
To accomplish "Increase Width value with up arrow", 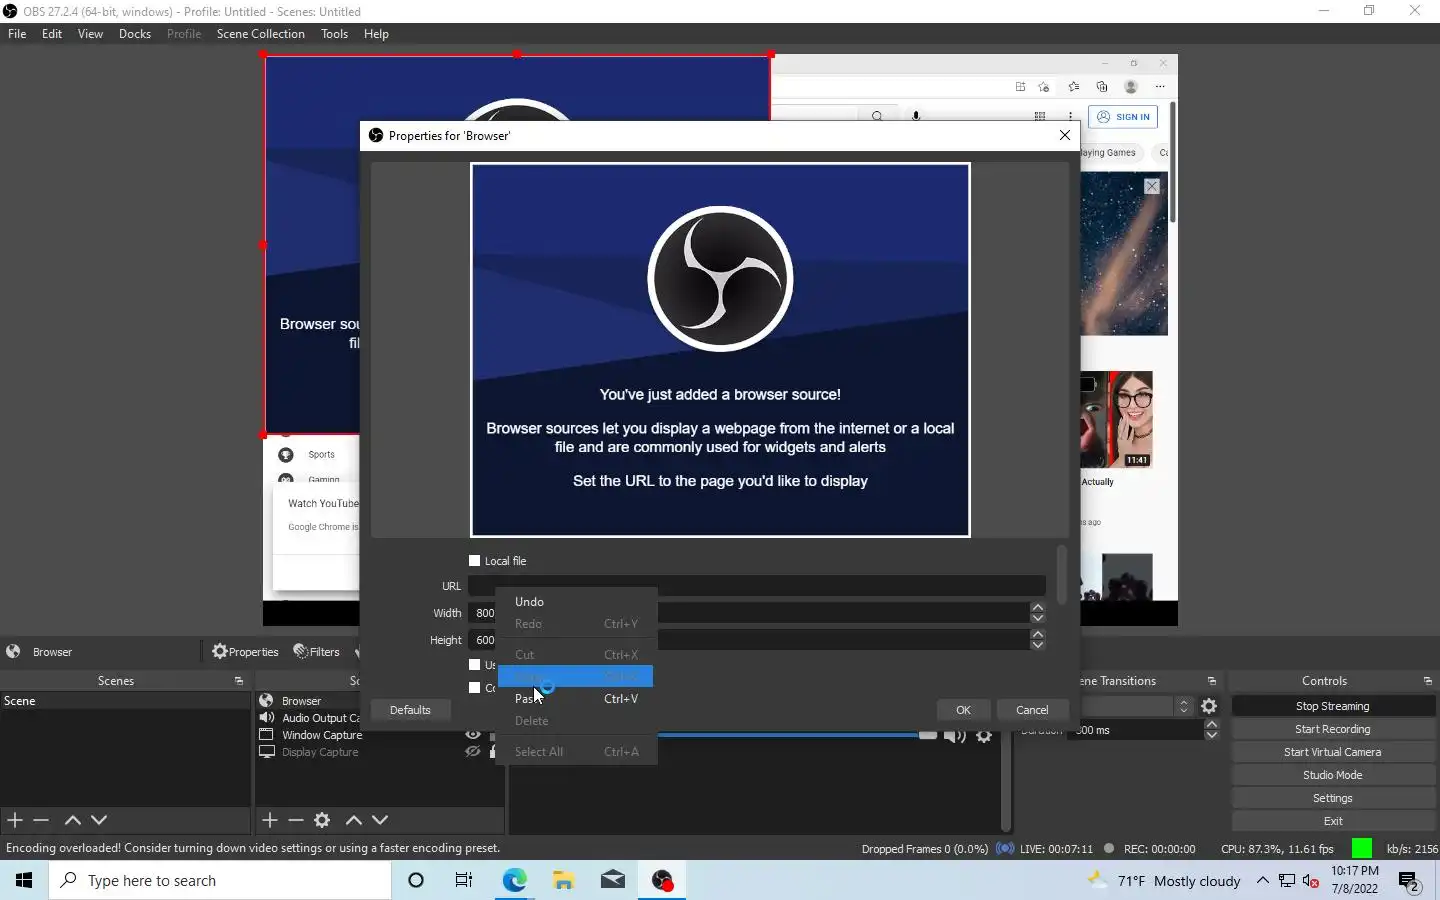I will 1037,608.
